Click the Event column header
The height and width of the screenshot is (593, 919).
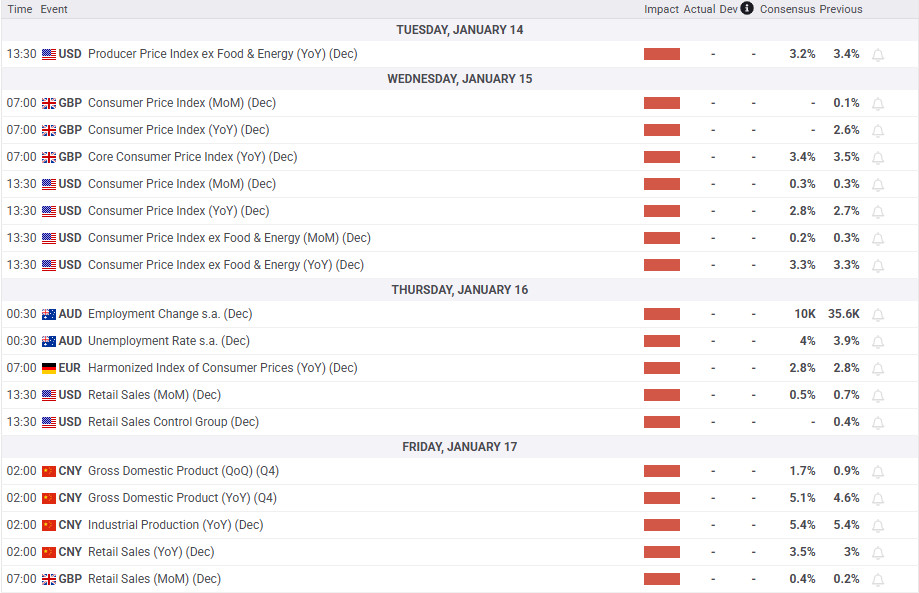click(x=54, y=9)
